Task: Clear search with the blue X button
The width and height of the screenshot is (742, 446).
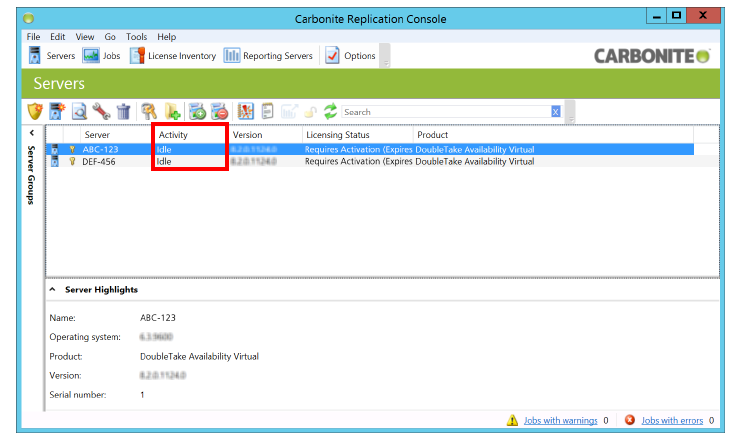Action: point(556,112)
